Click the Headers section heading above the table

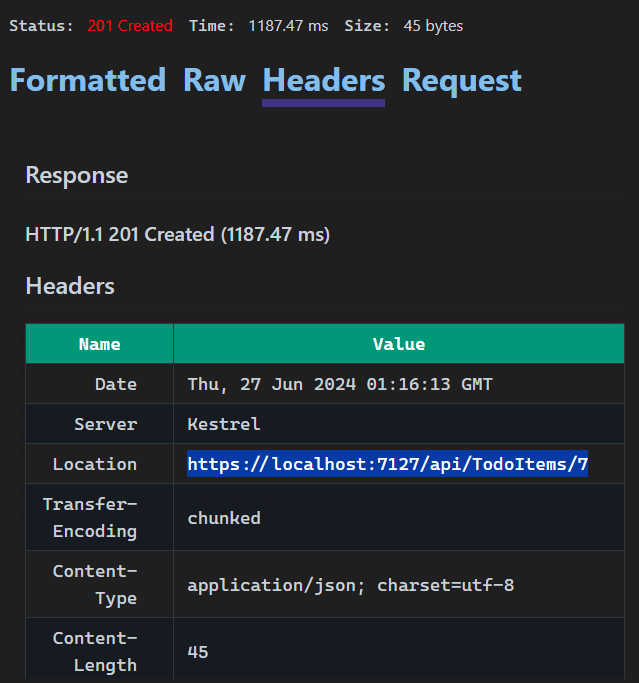coord(70,287)
